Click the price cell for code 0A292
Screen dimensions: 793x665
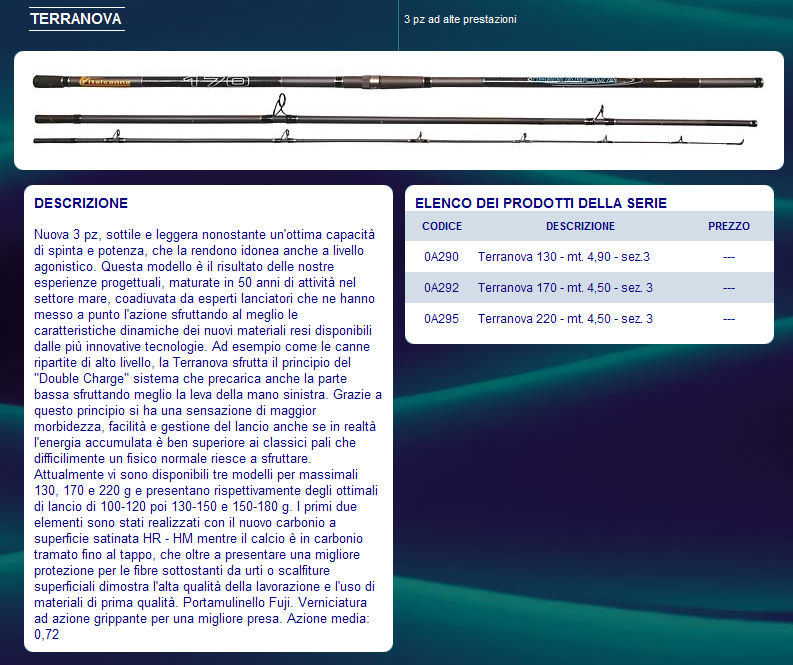(729, 288)
